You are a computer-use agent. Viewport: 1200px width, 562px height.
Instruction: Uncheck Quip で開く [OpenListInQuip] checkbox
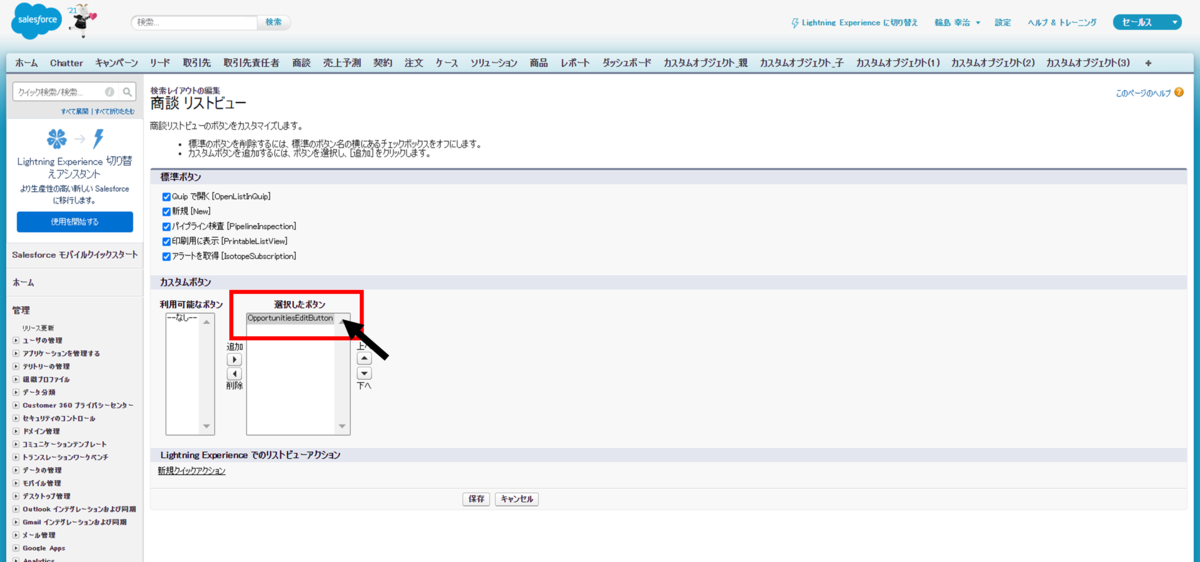(166, 197)
